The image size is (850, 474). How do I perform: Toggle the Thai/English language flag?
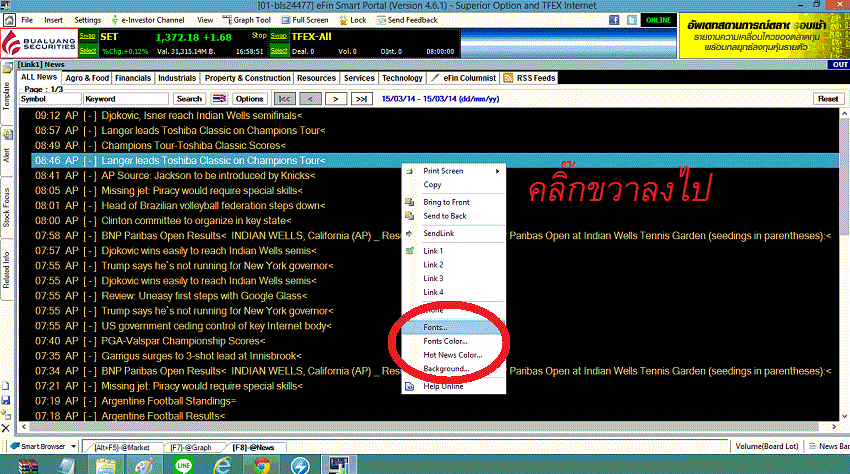219,99
